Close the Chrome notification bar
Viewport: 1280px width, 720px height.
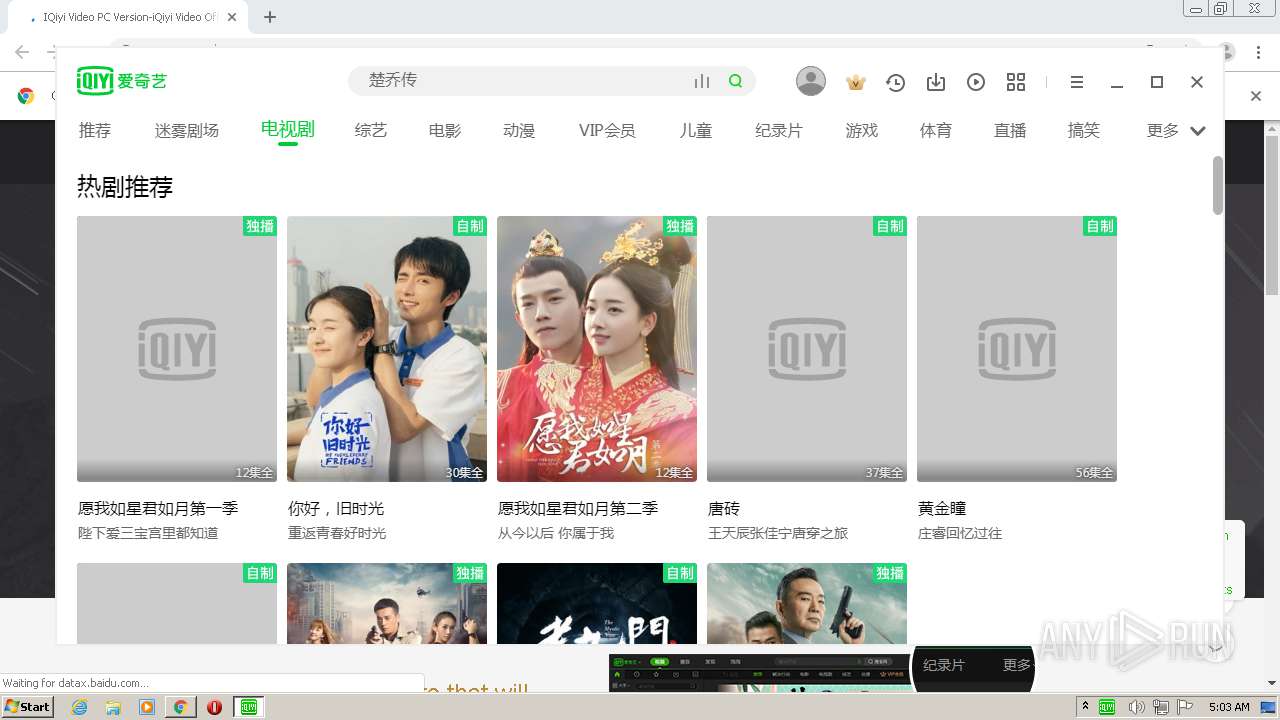(x=1257, y=96)
